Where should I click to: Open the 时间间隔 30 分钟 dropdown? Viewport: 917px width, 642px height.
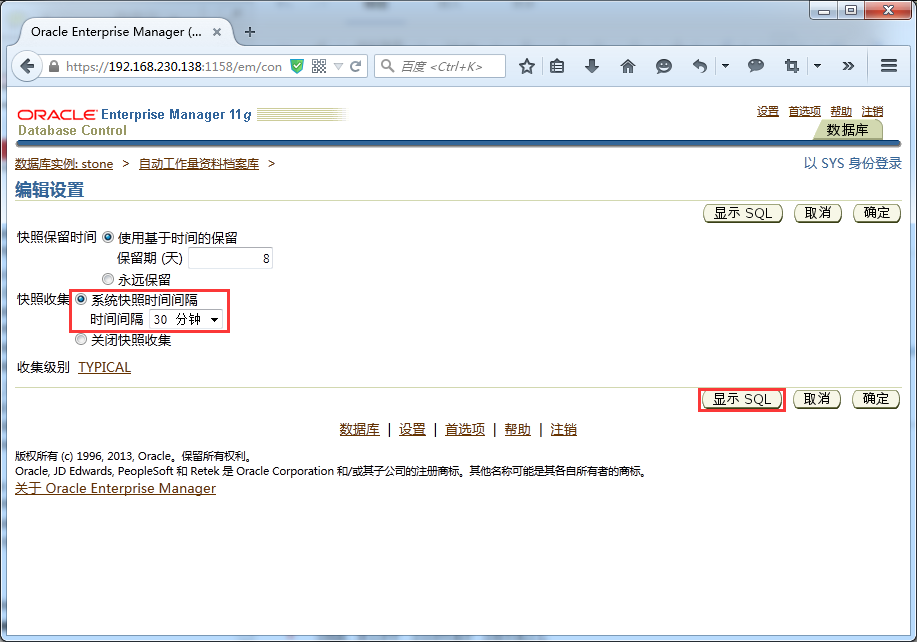(x=186, y=319)
